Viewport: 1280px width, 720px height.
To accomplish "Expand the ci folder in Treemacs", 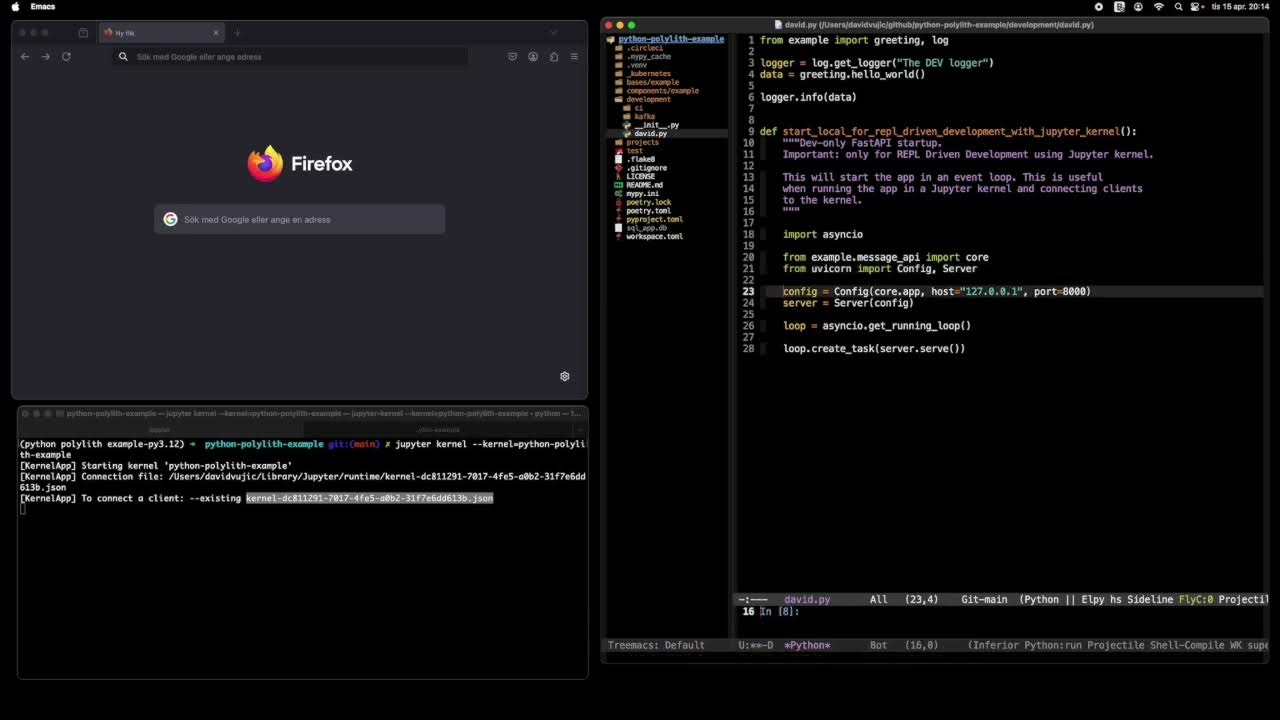I will pos(639,108).
